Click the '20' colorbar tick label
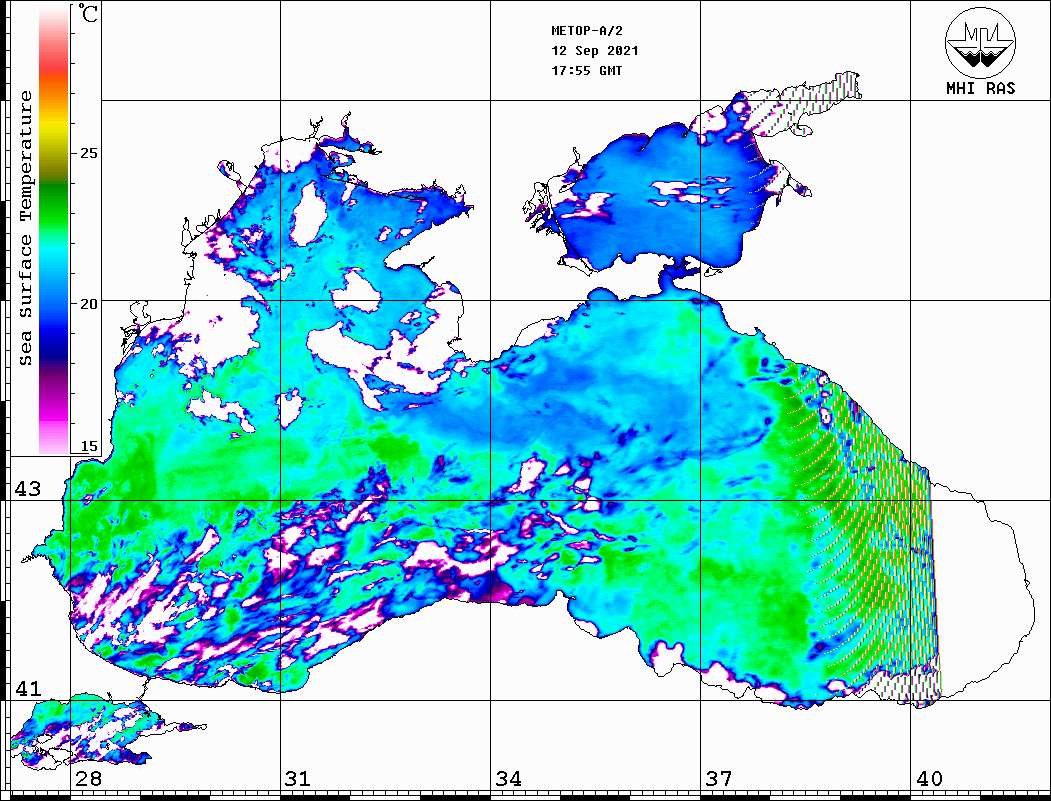The width and height of the screenshot is (1051, 801). click(x=88, y=304)
